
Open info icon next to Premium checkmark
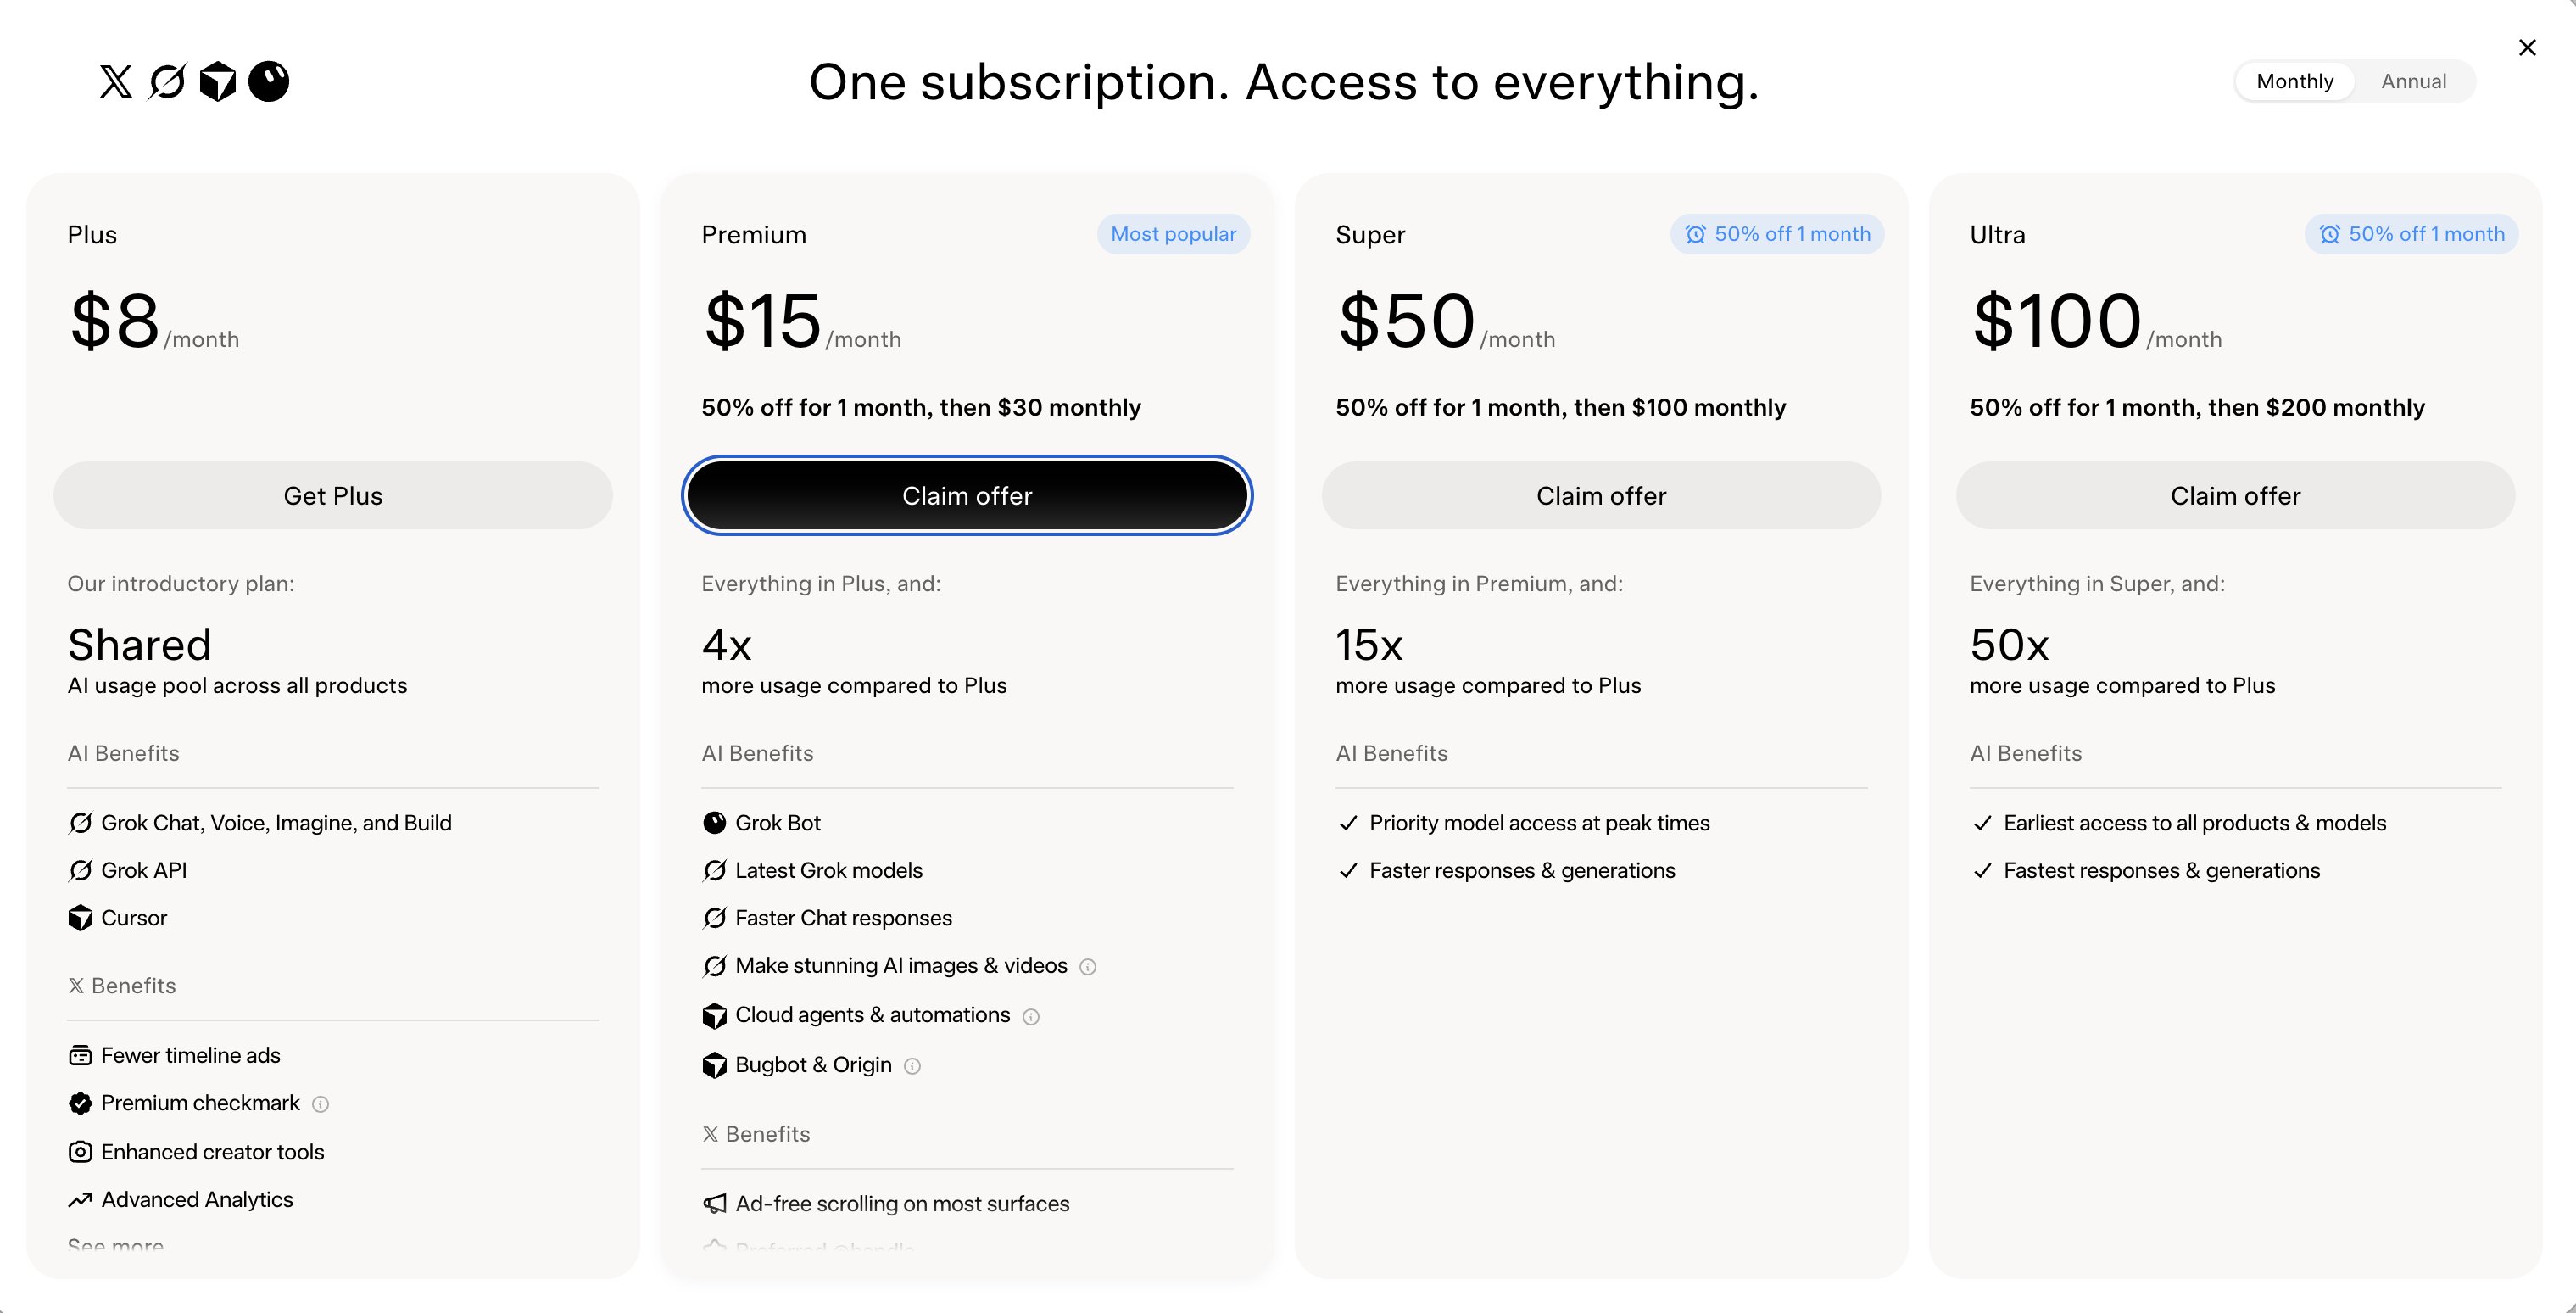click(x=320, y=1104)
